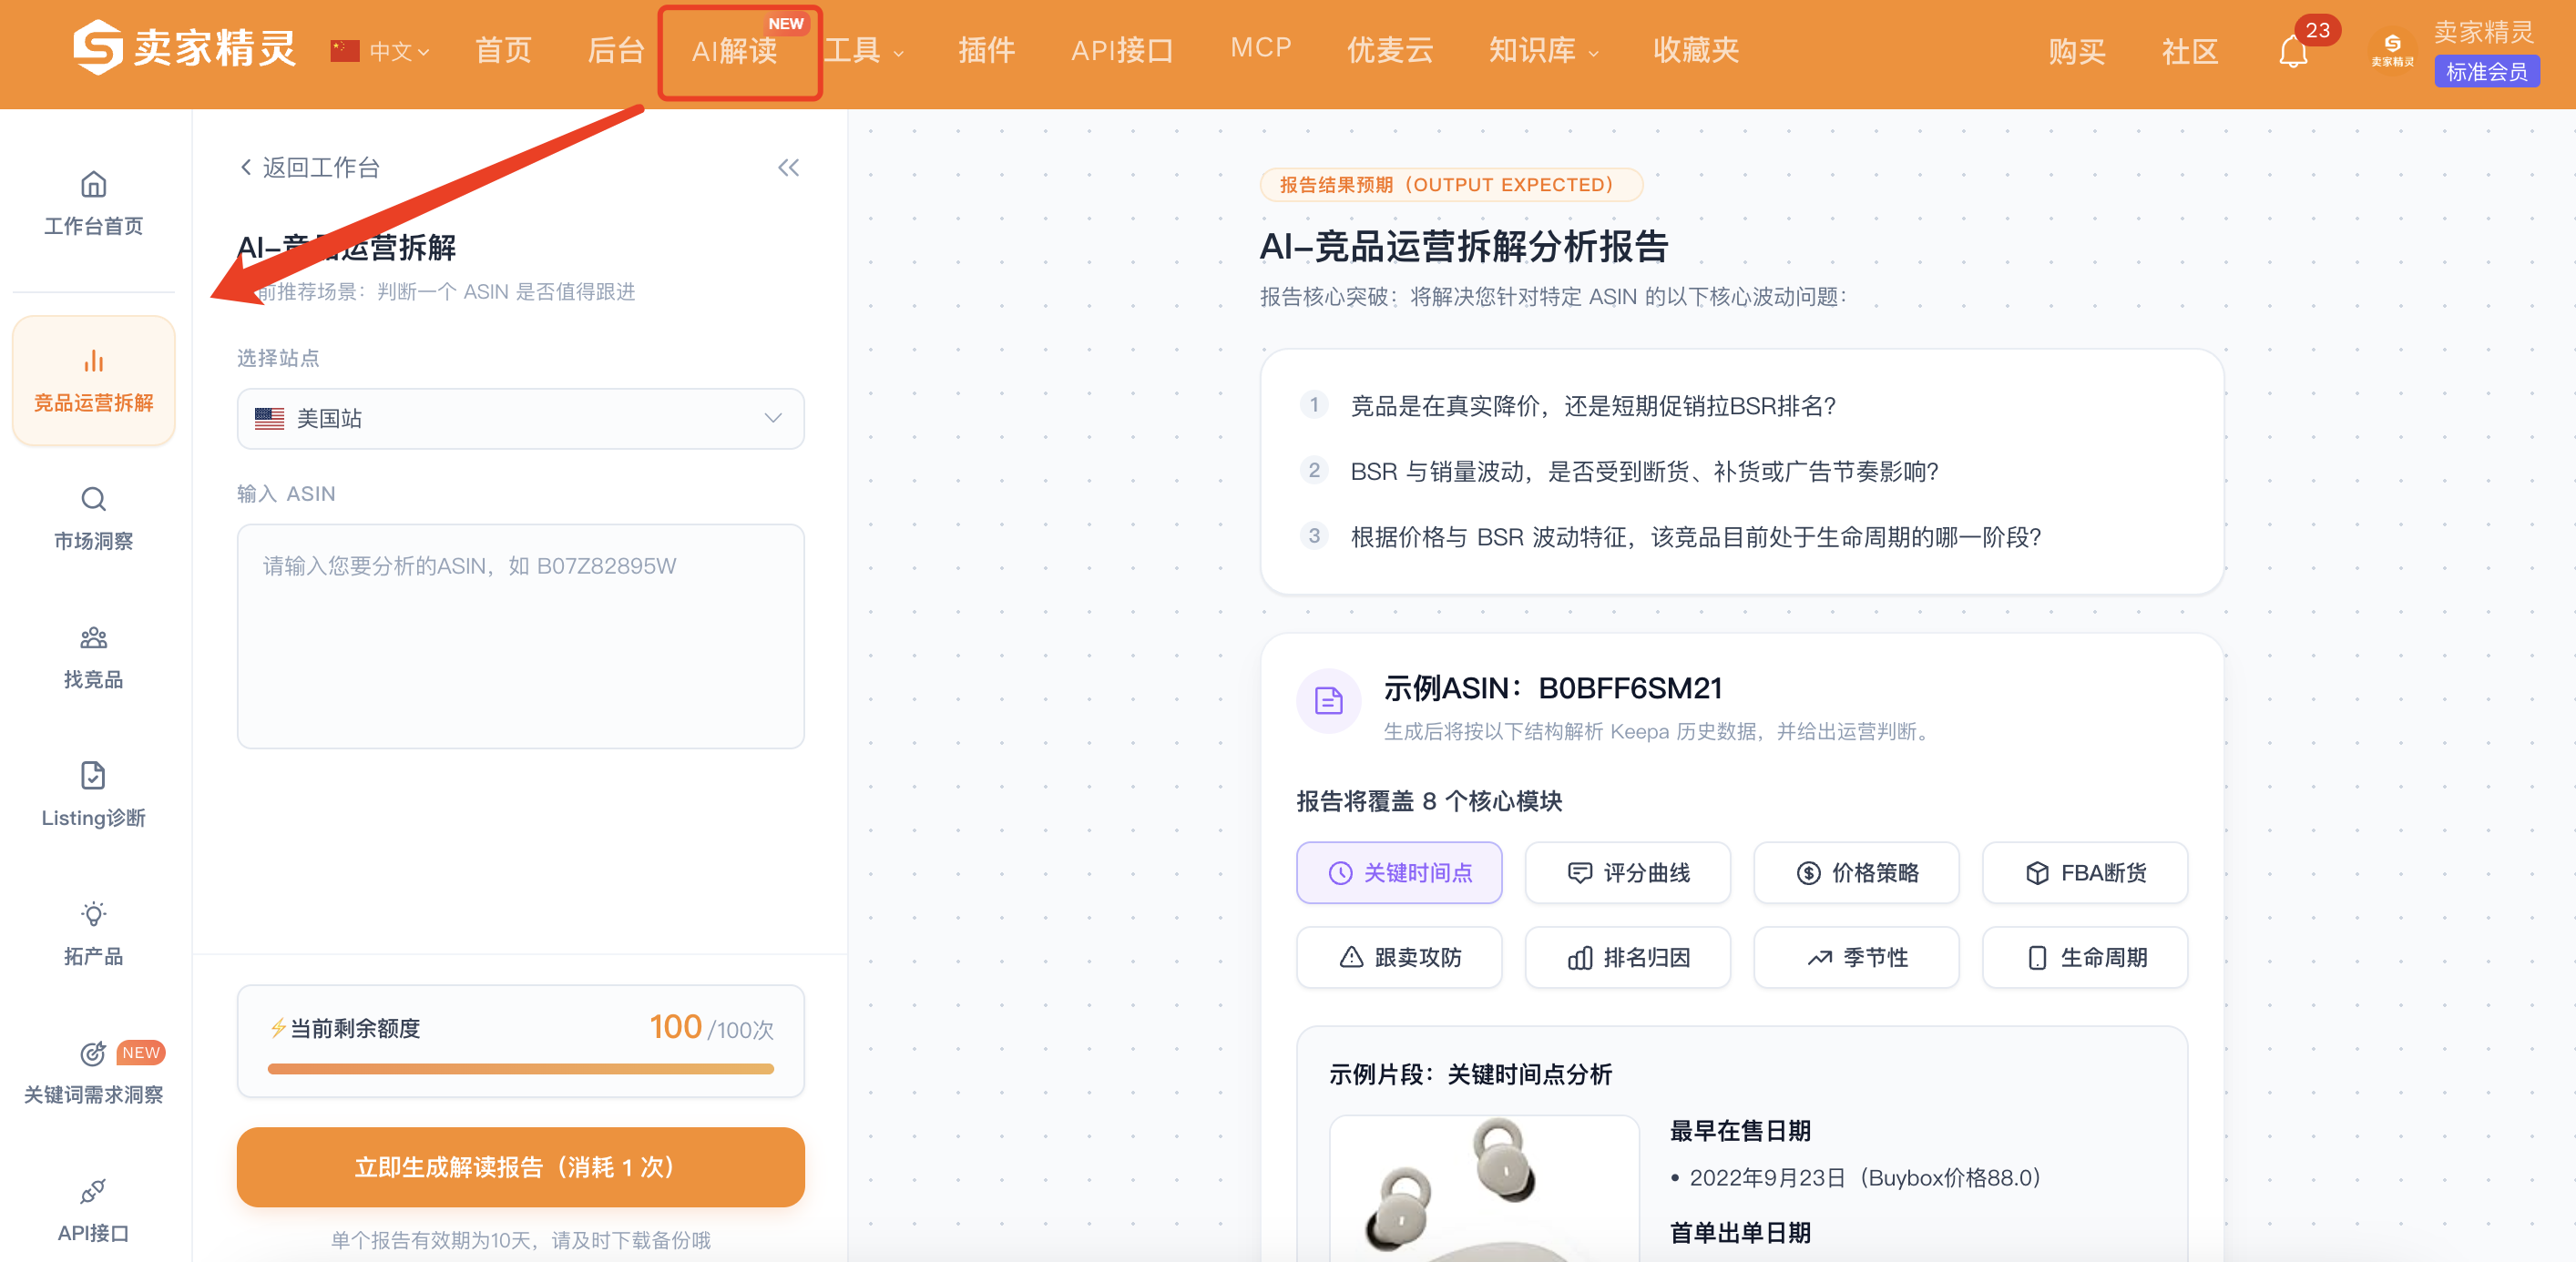Open 社区 in the top bar

pyautogui.click(x=2190, y=51)
